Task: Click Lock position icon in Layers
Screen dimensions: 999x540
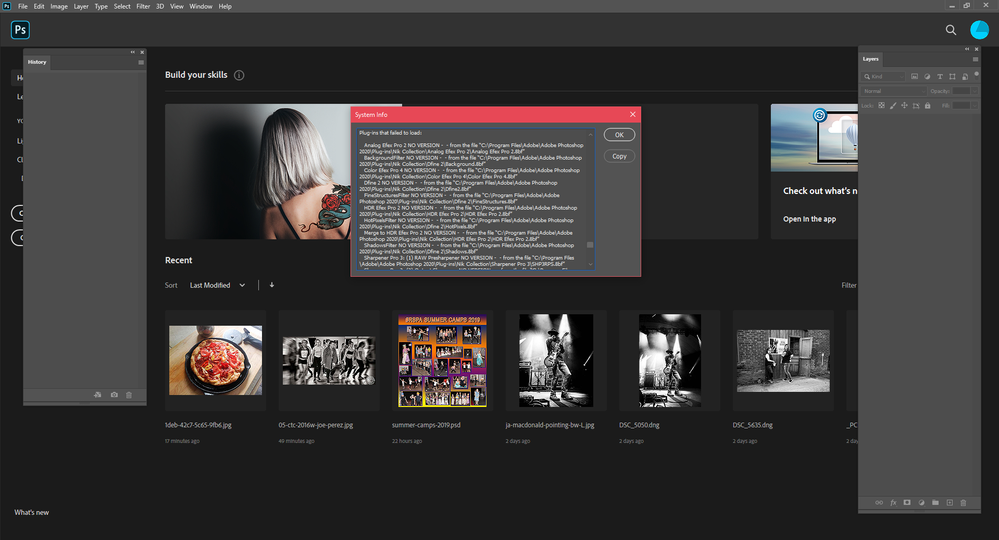Action: click(x=904, y=106)
